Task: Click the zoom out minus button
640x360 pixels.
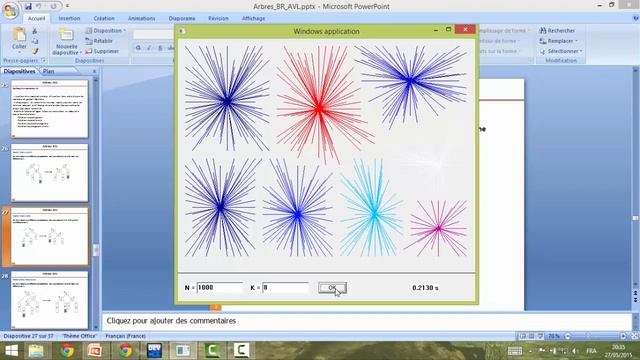Action: coord(567,336)
